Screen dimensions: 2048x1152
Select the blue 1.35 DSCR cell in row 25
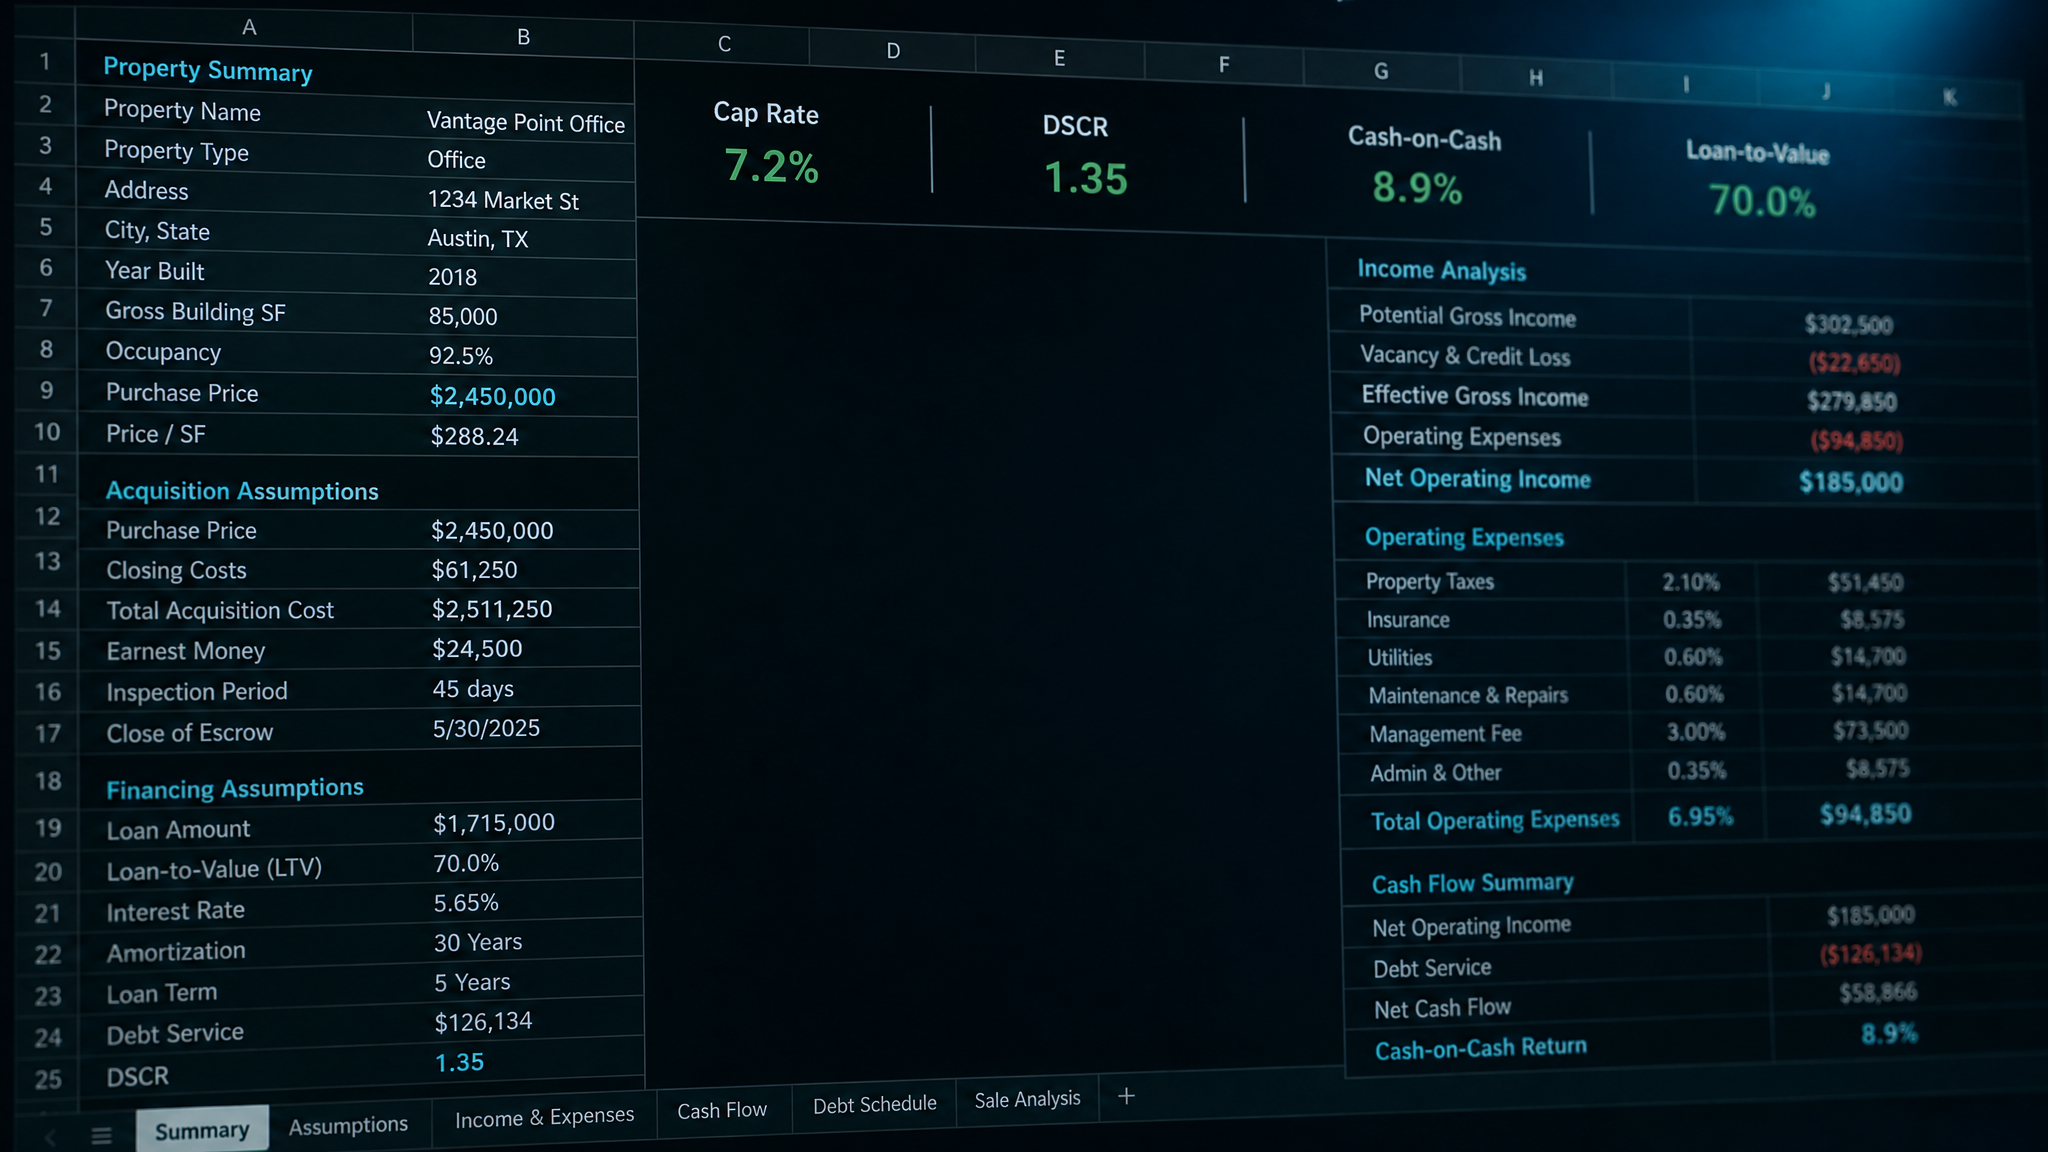click(459, 1062)
